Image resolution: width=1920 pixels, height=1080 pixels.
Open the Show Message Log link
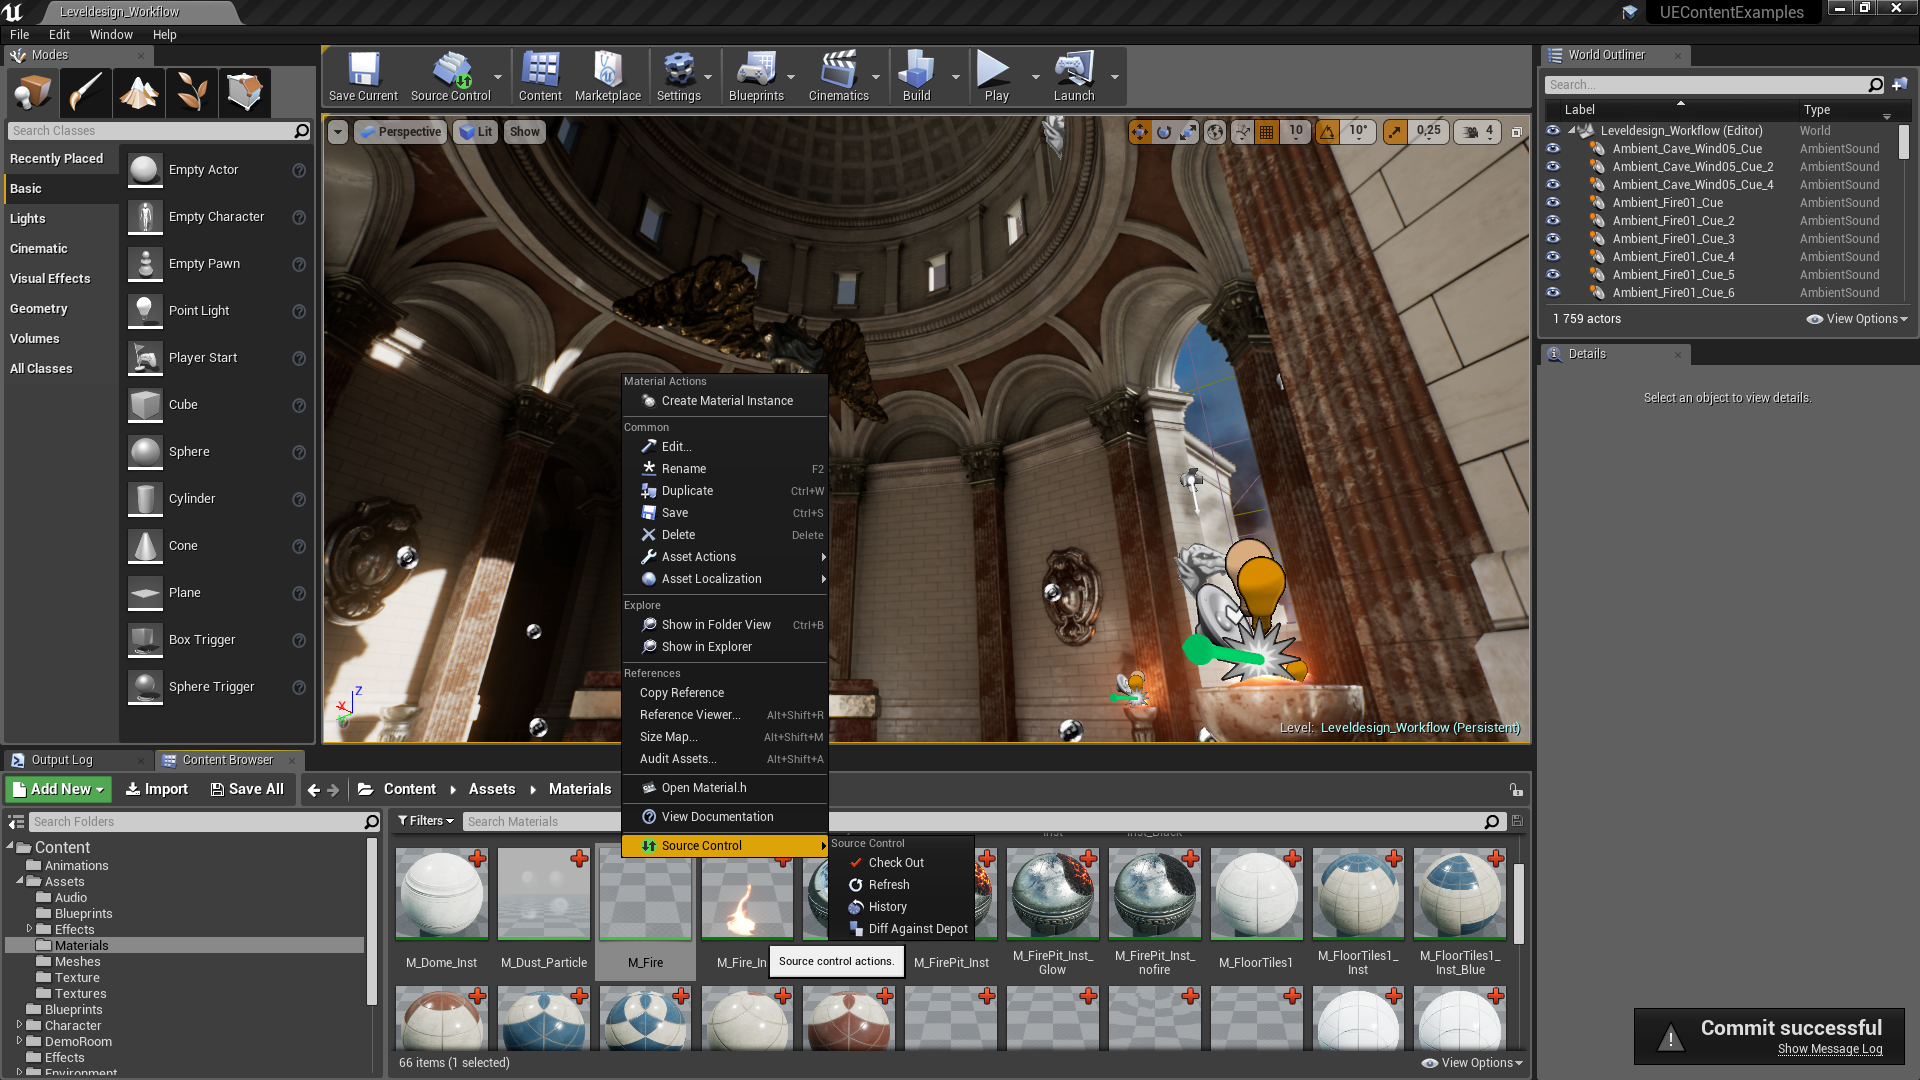(1829, 1049)
